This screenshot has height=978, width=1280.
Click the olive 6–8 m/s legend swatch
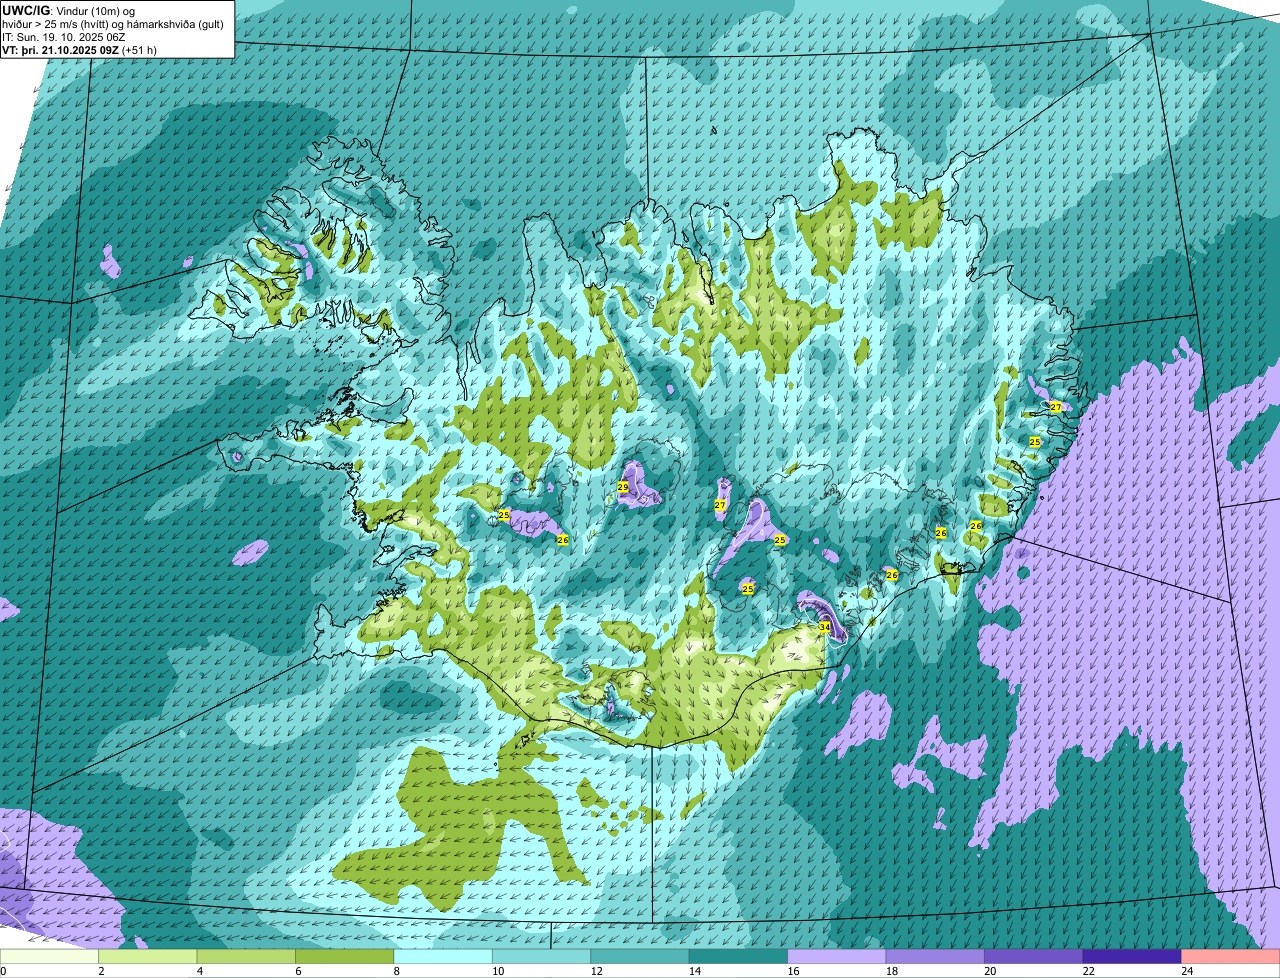(x=345, y=956)
